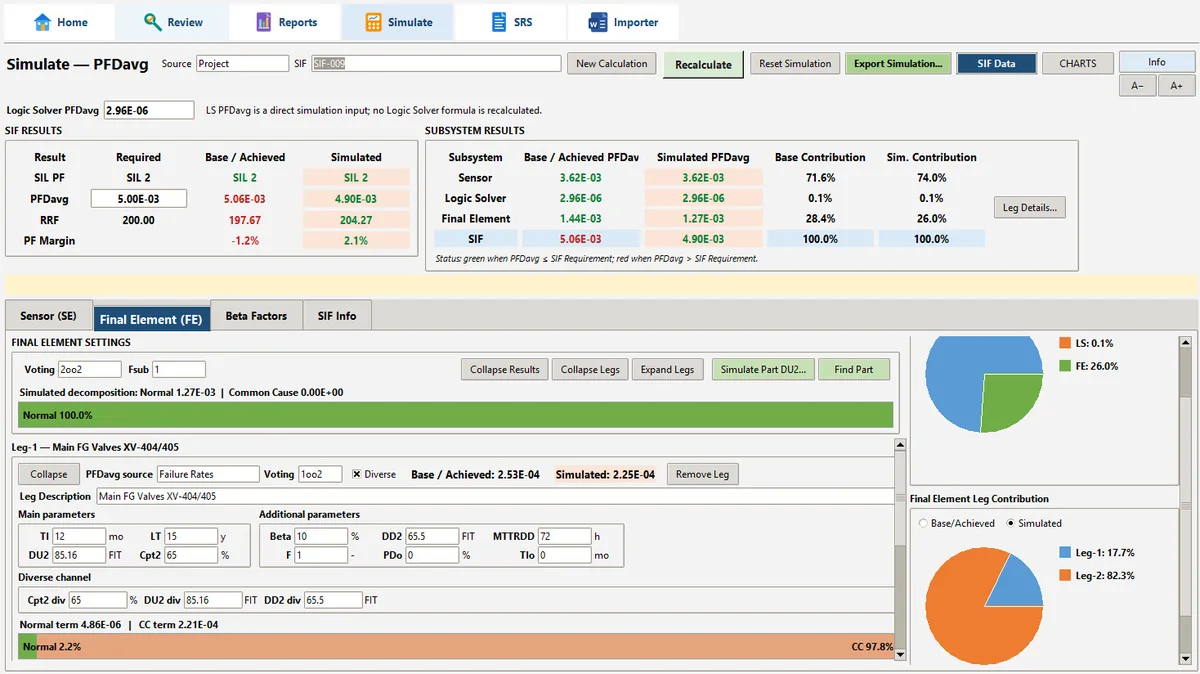This screenshot has width=1200, height=674.
Task: Open Leg Details dialog
Action: pyautogui.click(x=1030, y=208)
